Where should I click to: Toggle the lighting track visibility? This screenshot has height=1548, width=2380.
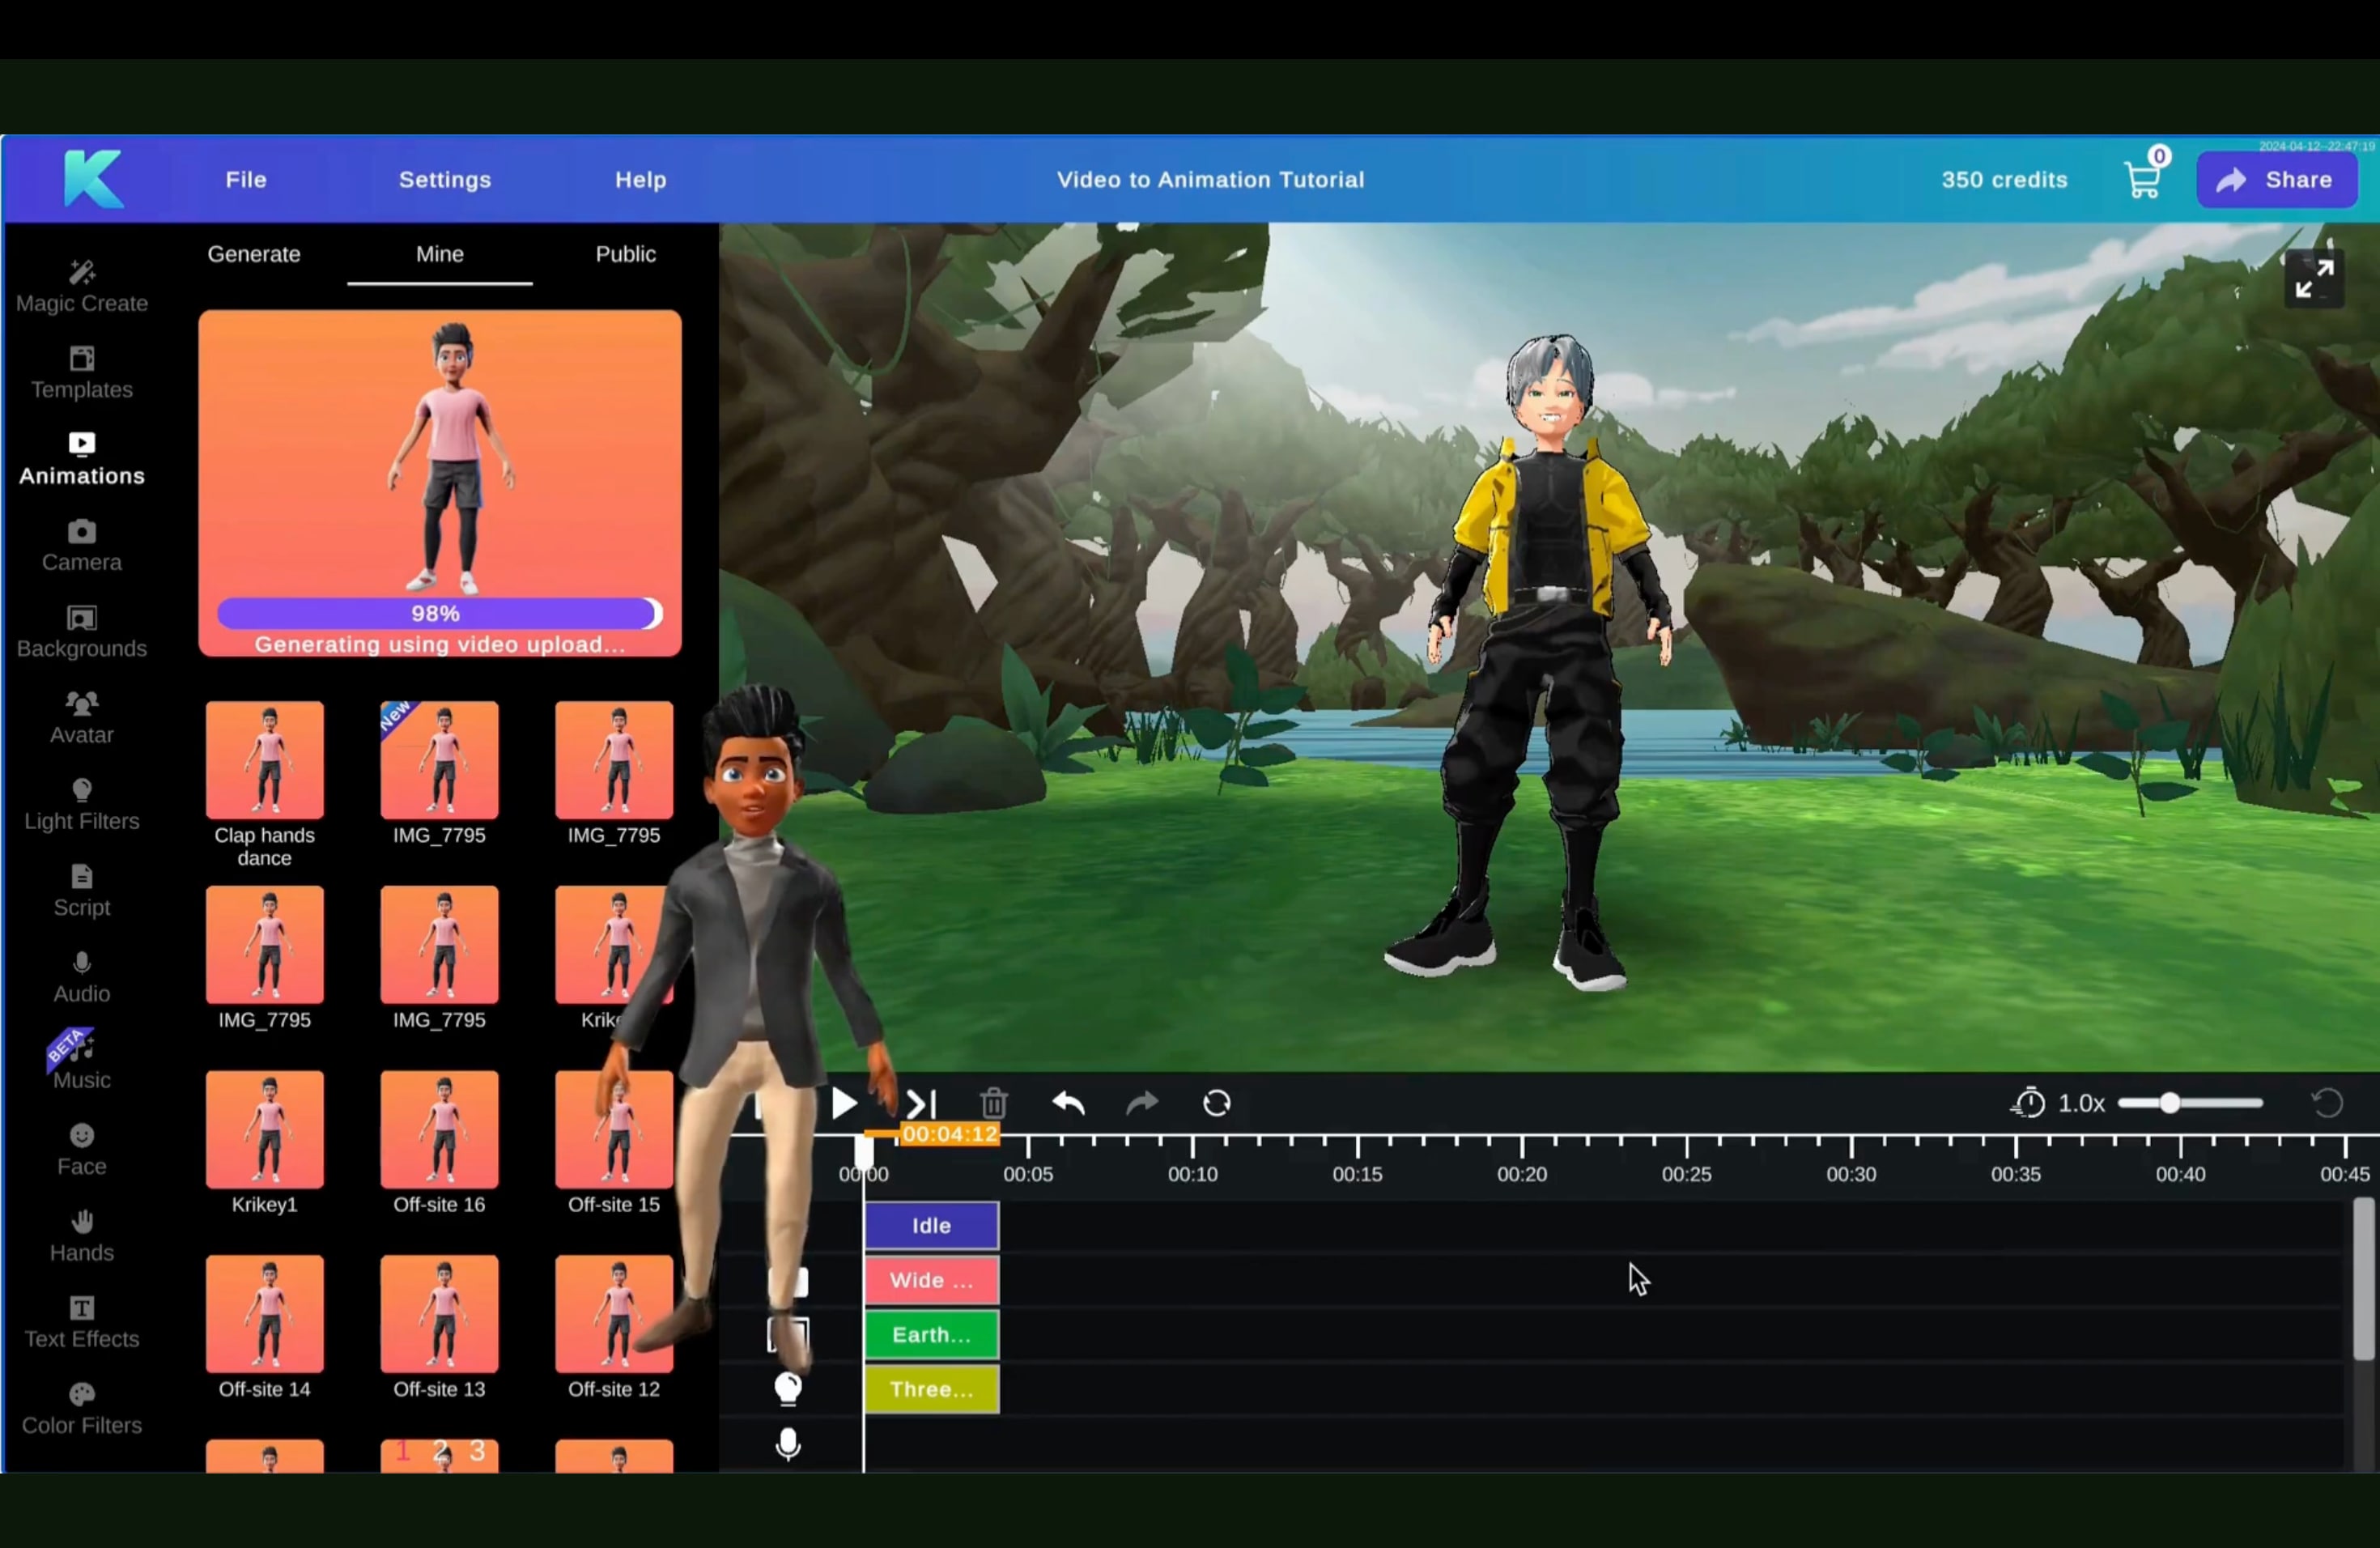[x=788, y=1389]
